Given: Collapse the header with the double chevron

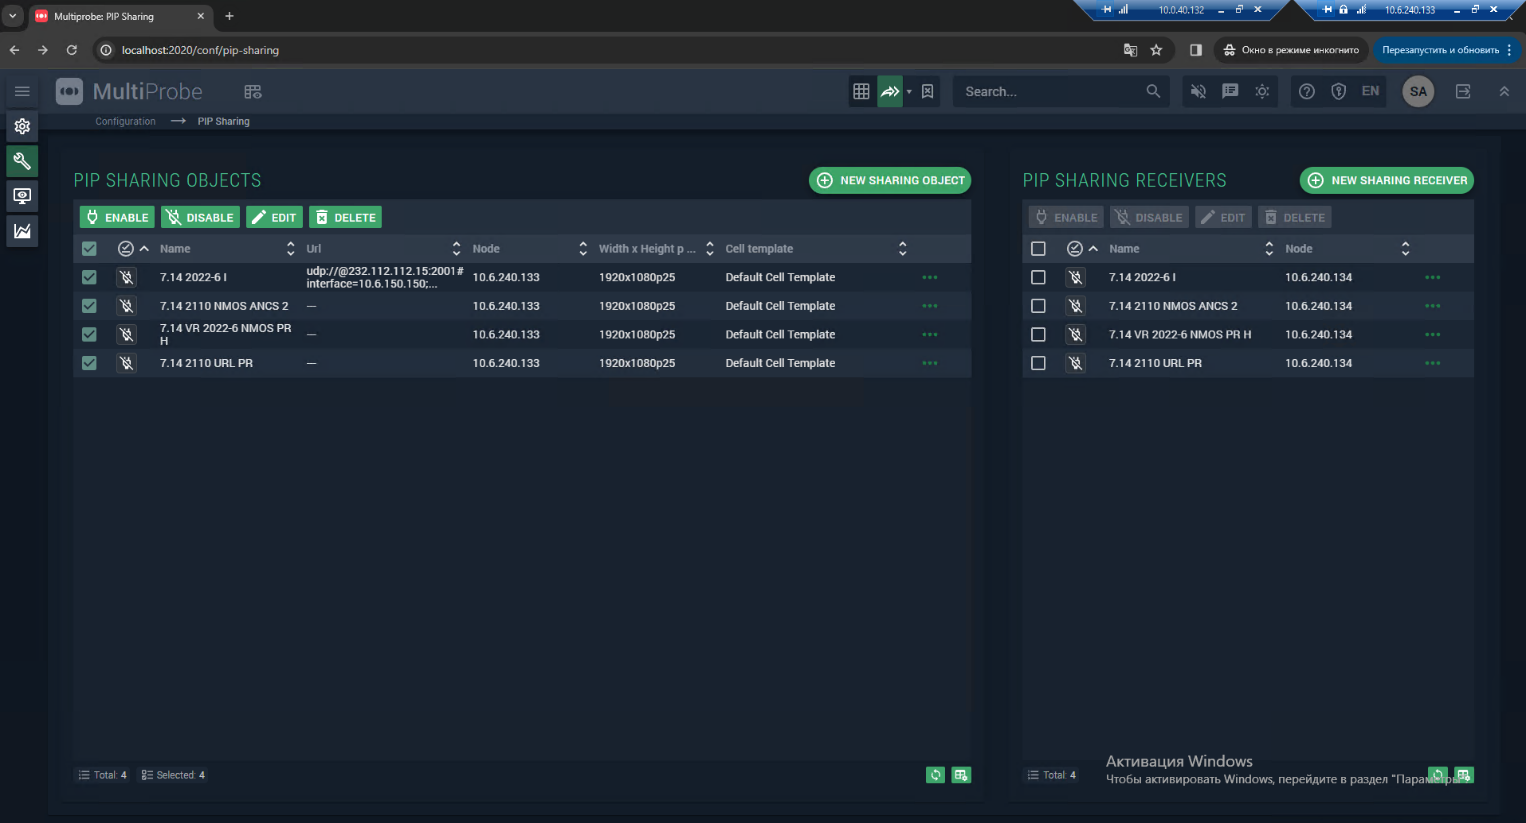Looking at the screenshot, I should [1504, 91].
